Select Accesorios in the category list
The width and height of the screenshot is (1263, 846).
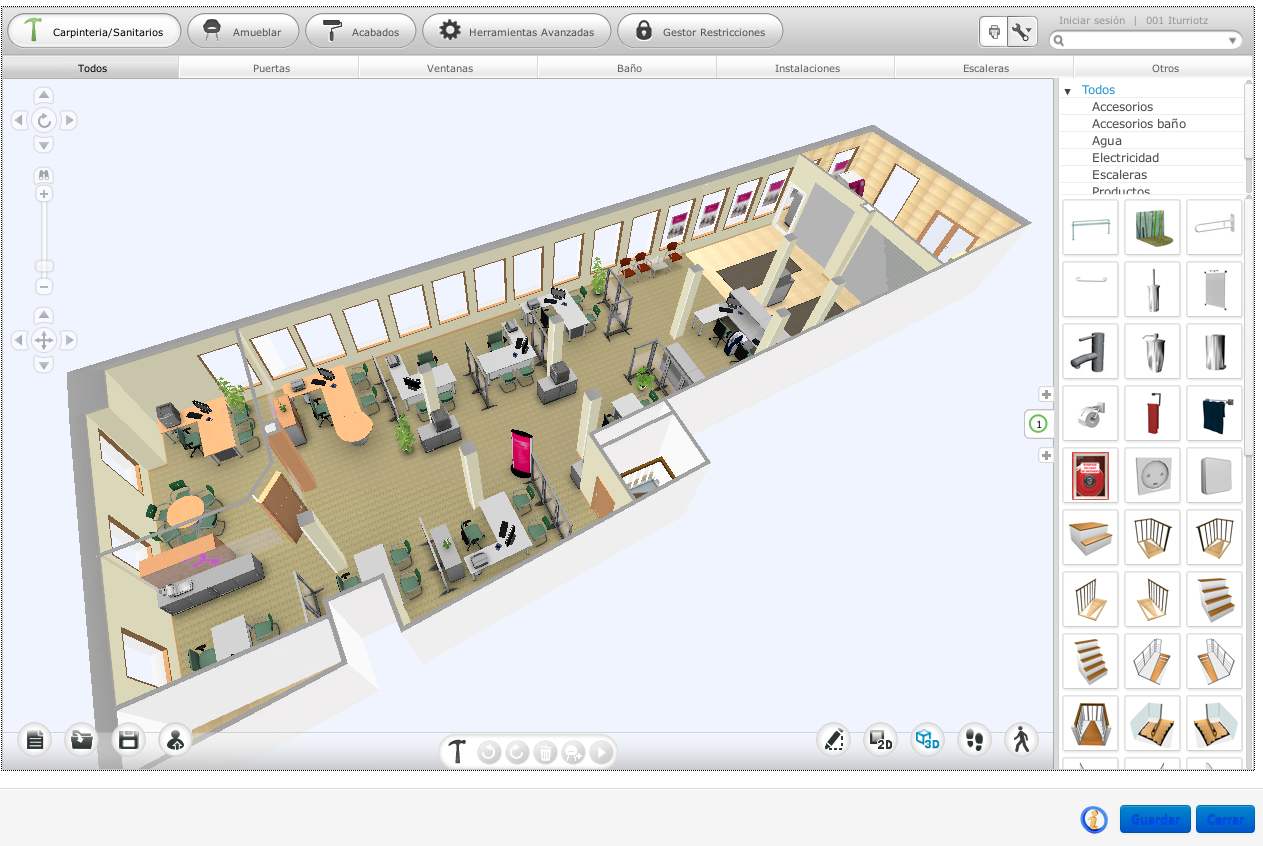click(x=1122, y=107)
